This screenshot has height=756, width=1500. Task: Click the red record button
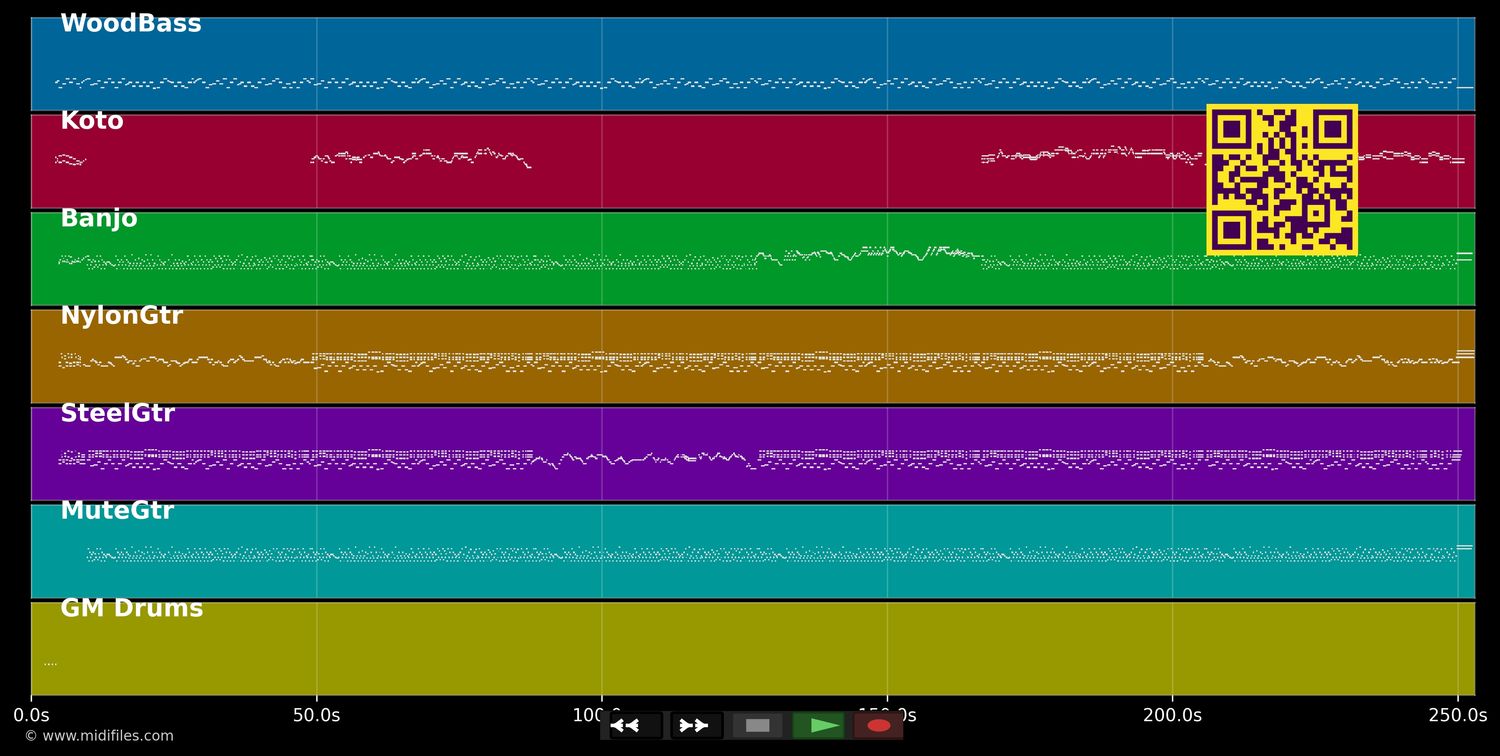(x=878, y=725)
